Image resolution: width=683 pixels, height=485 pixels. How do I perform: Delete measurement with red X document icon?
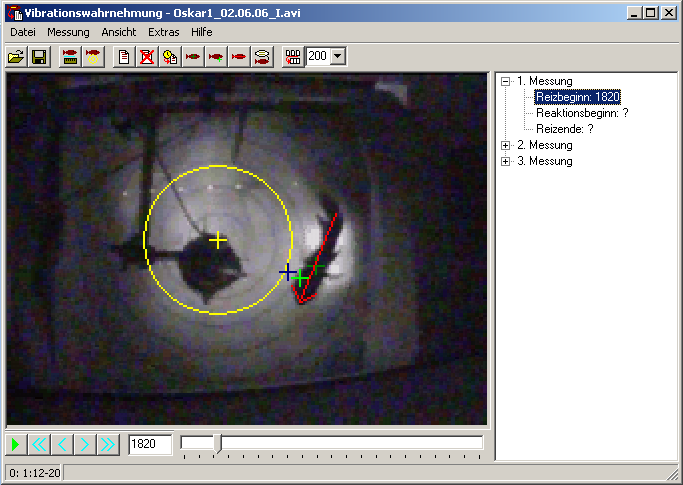147,57
